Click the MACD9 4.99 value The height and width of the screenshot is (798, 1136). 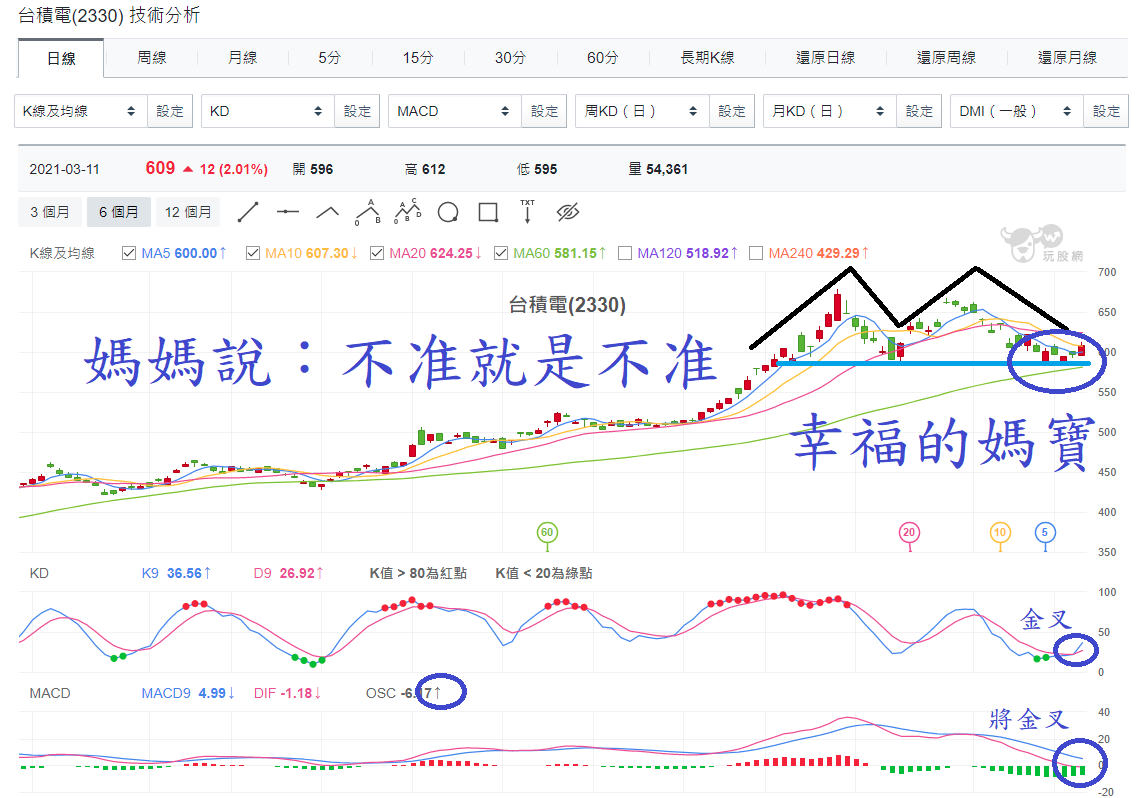tap(188, 694)
